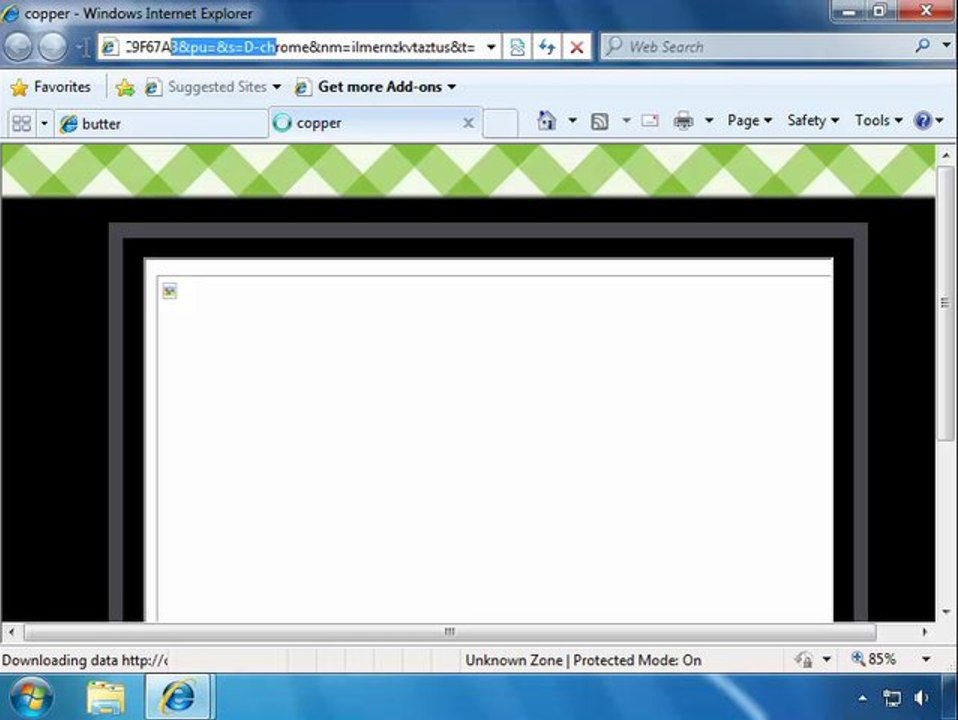Click the broken image placeholder icon
The height and width of the screenshot is (720, 958).
[x=169, y=291]
